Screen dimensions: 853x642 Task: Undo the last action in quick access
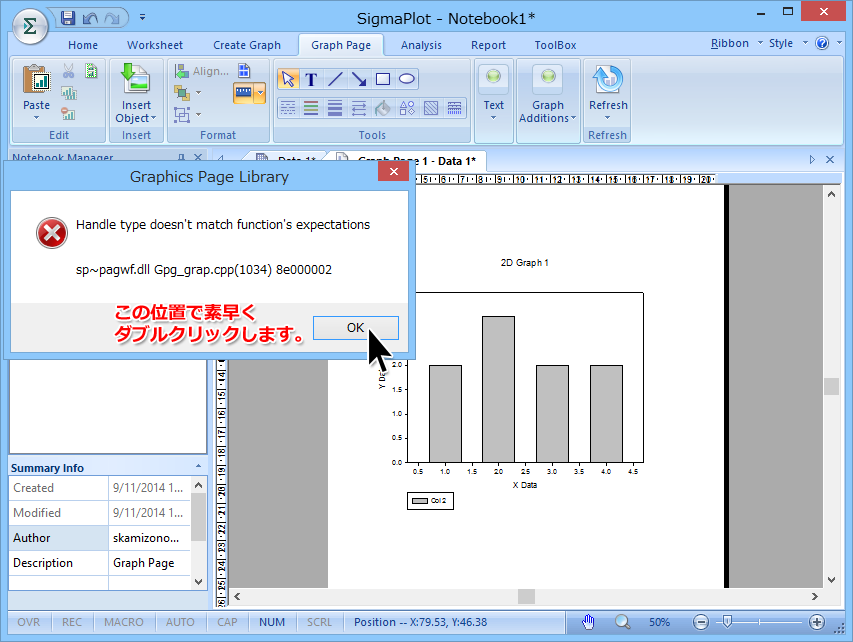coord(90,18)
